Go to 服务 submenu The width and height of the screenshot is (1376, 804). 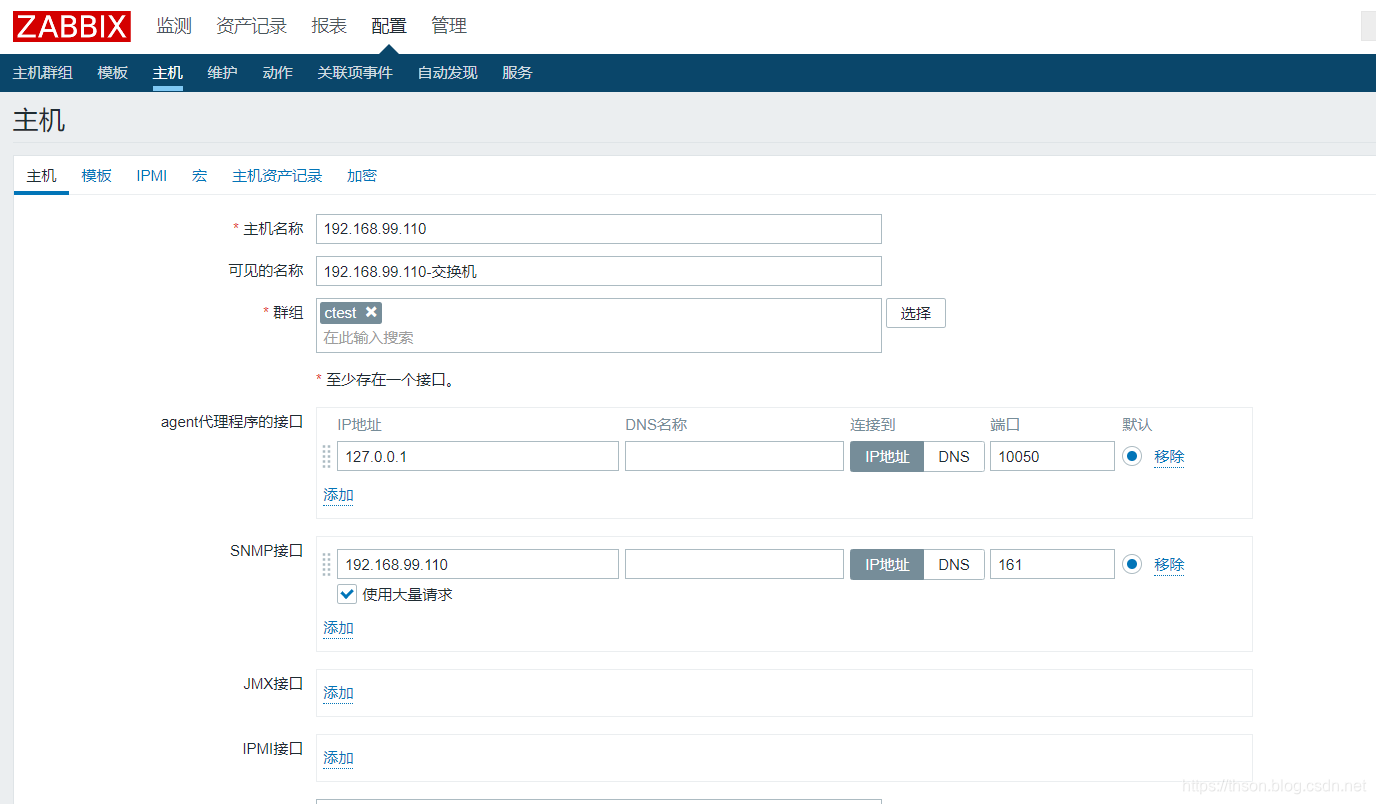click(517, 73)
